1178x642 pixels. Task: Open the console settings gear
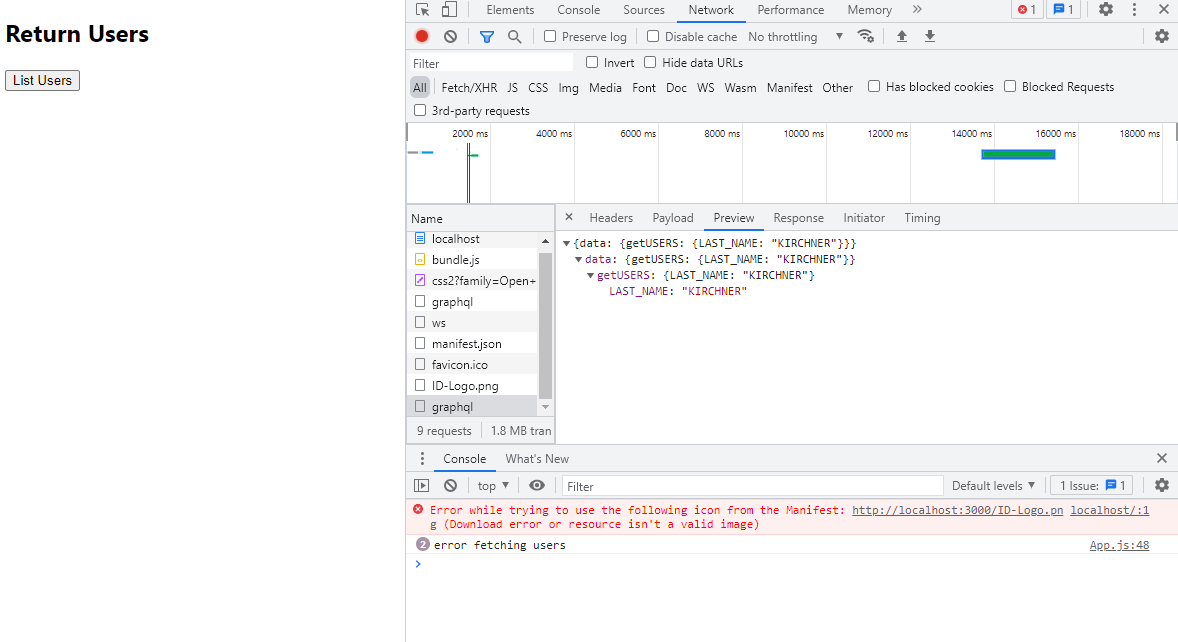[x=1161, y=486]
